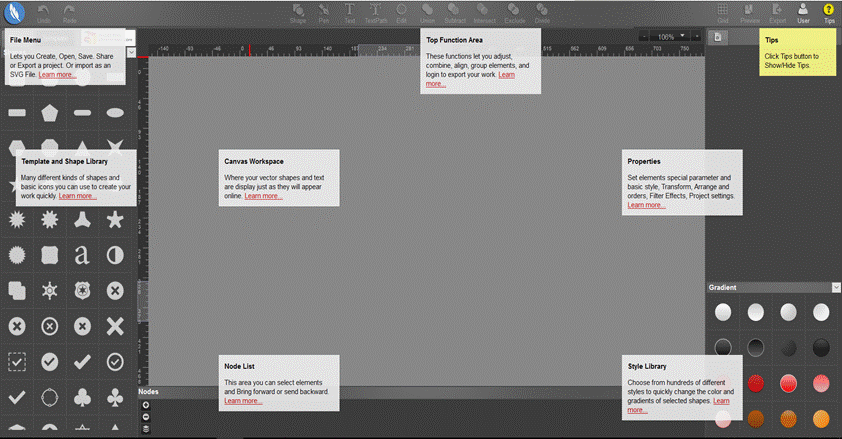
Task: Pick the circle with nodes shape
Action: tap(49, 398)
